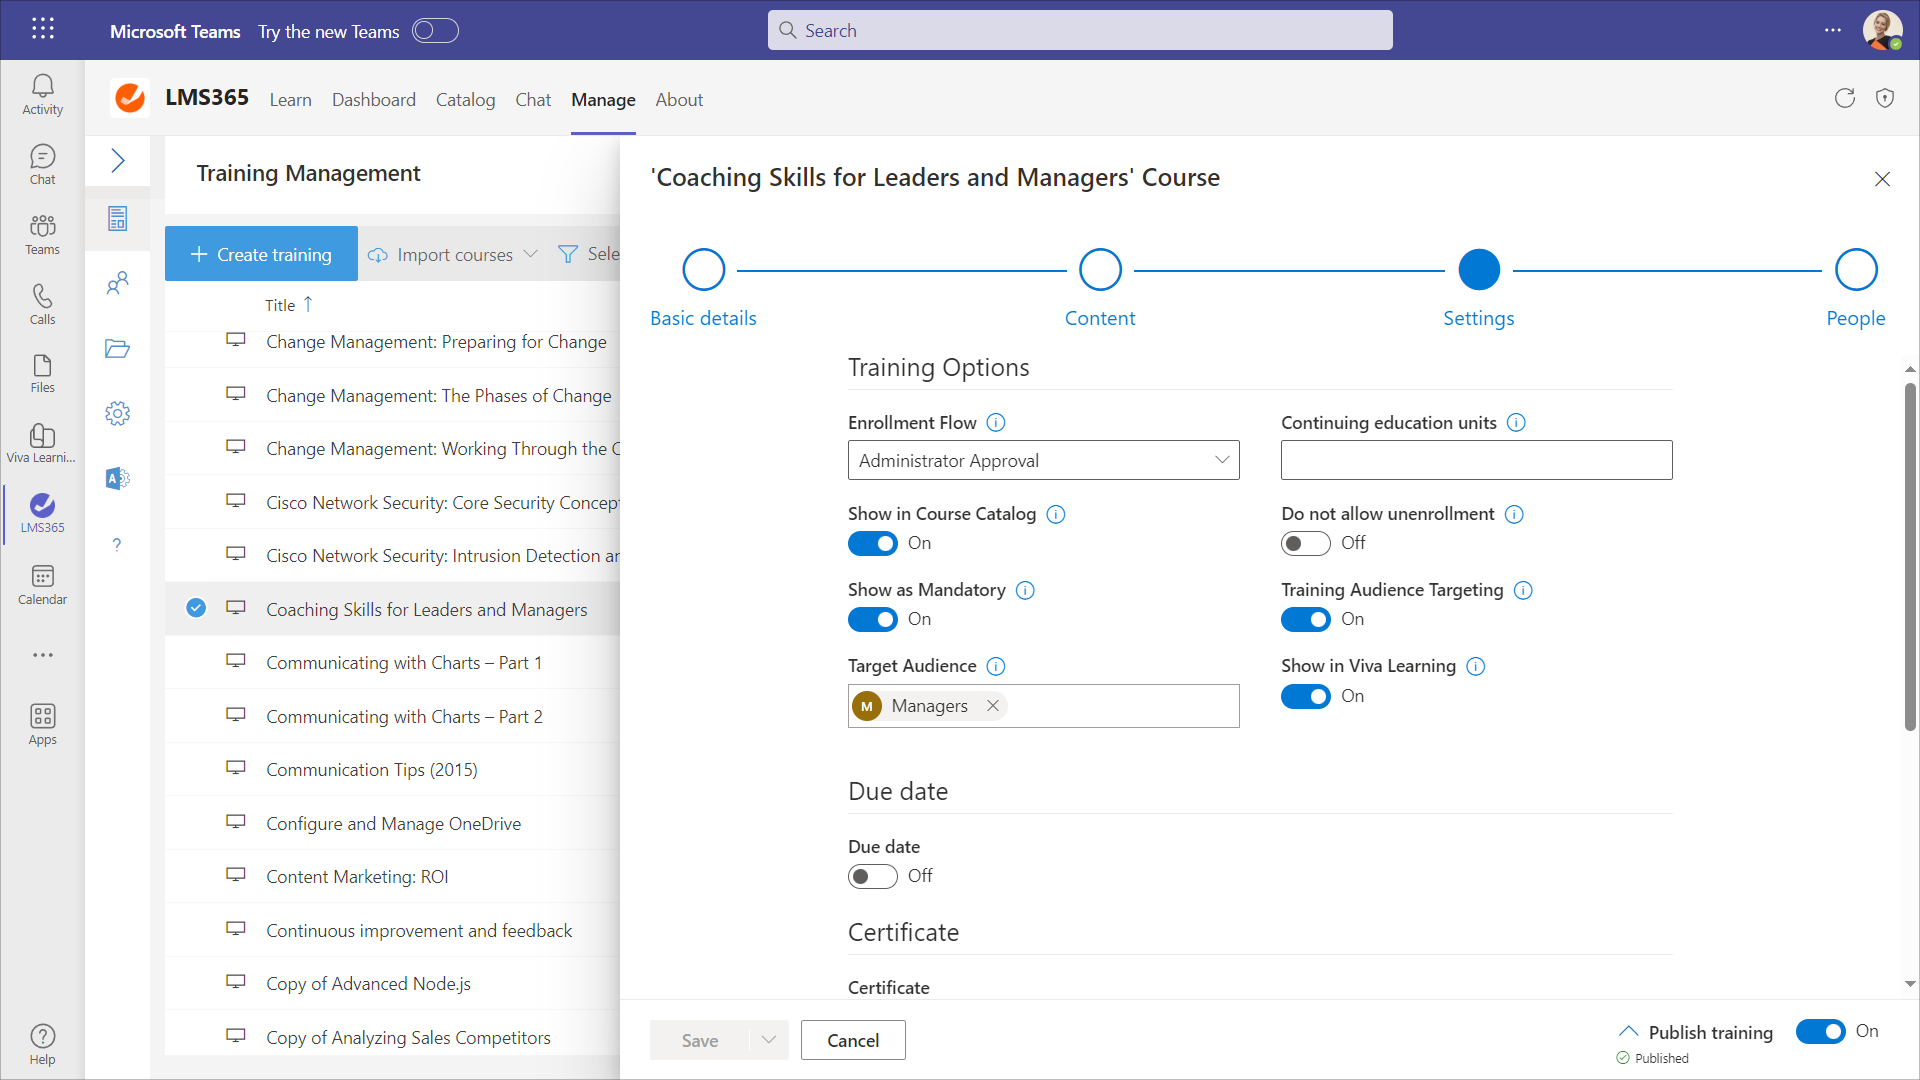Image resolution: width=1920 pixels, height=1080 pixels.
Task: Click info icon beside Enrollment Flow
Action: click(995, 423)
